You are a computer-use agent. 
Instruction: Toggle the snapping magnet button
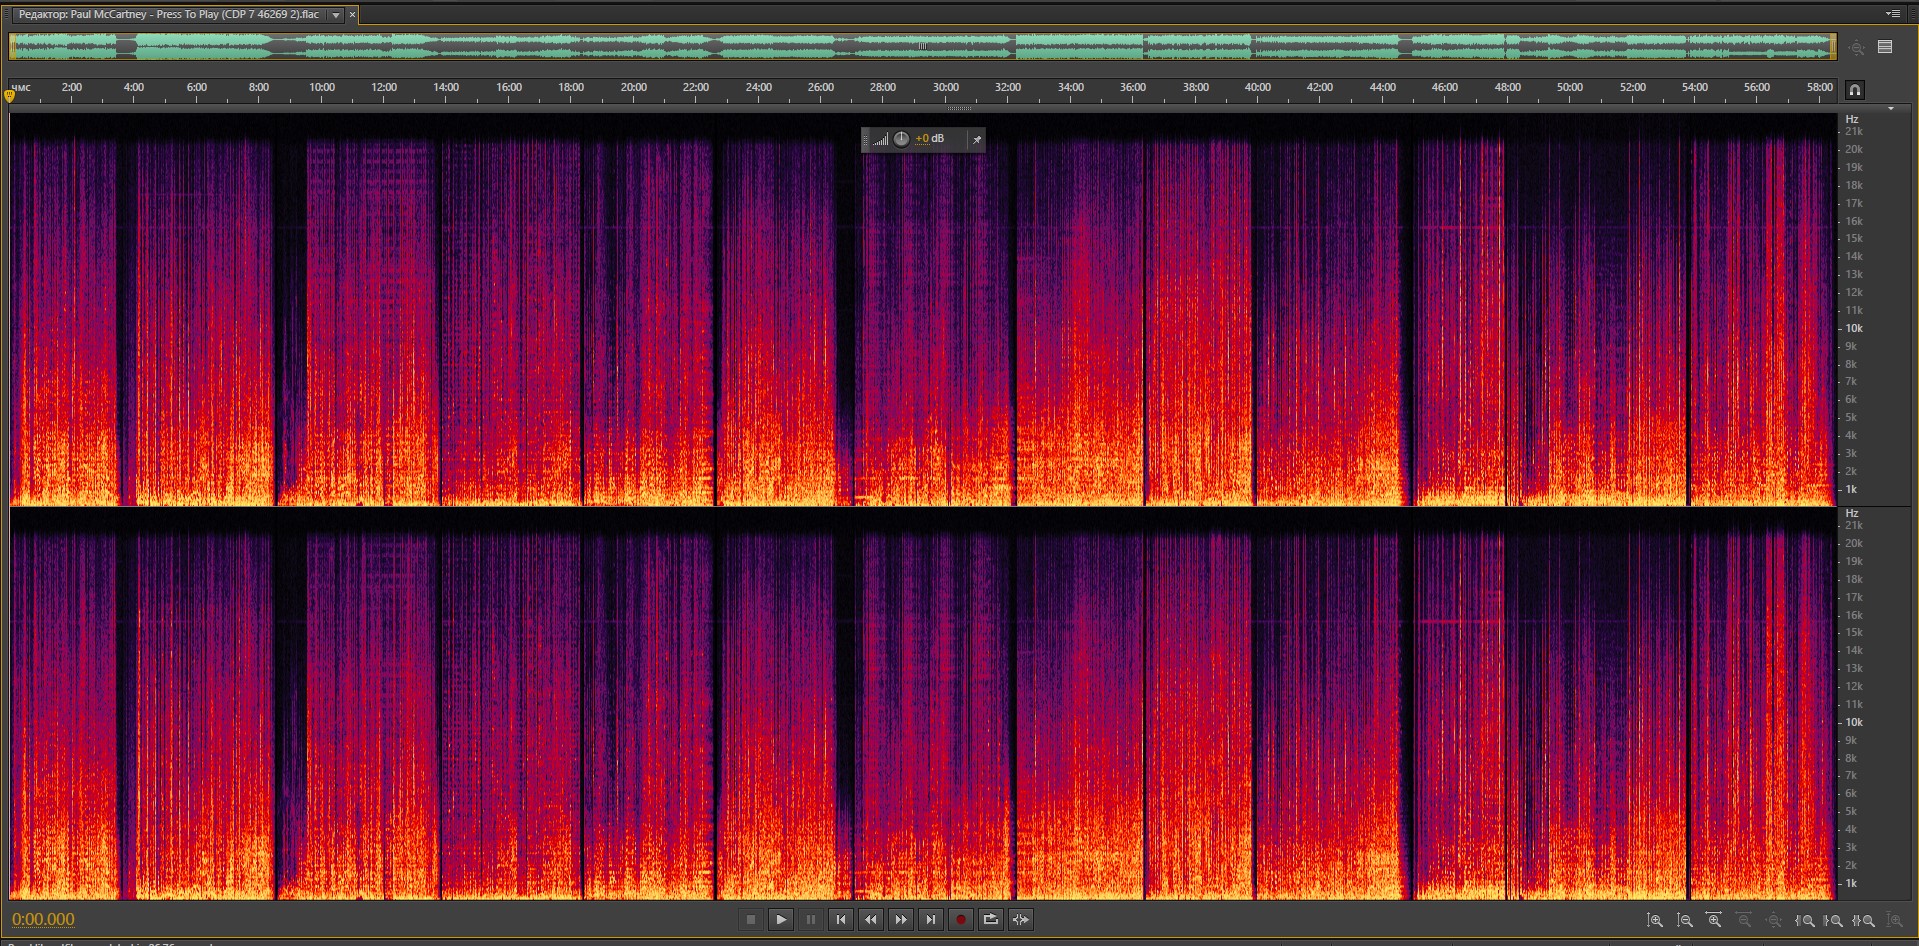1854,90
